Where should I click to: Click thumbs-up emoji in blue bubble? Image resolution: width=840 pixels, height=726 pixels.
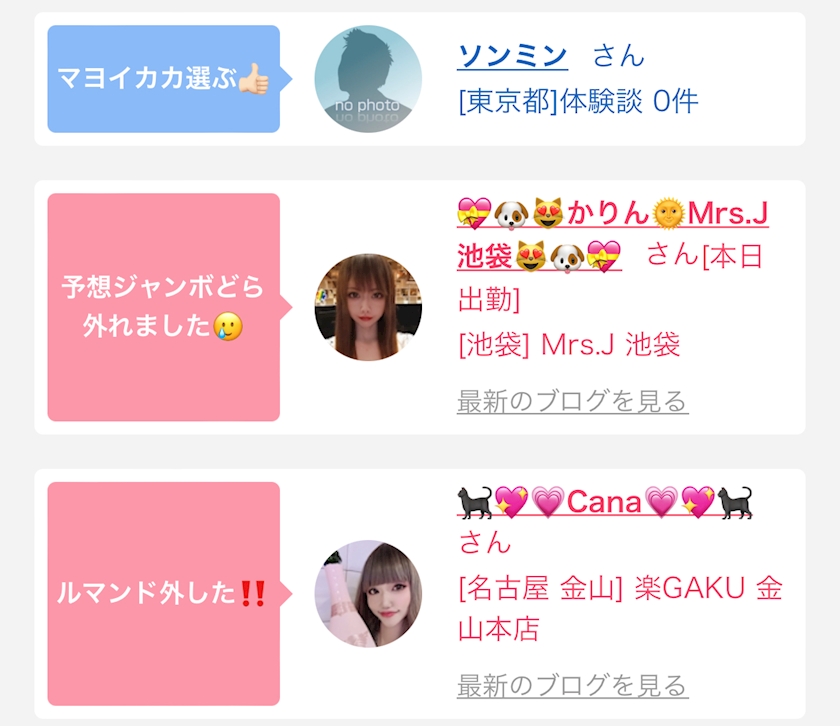254,79
